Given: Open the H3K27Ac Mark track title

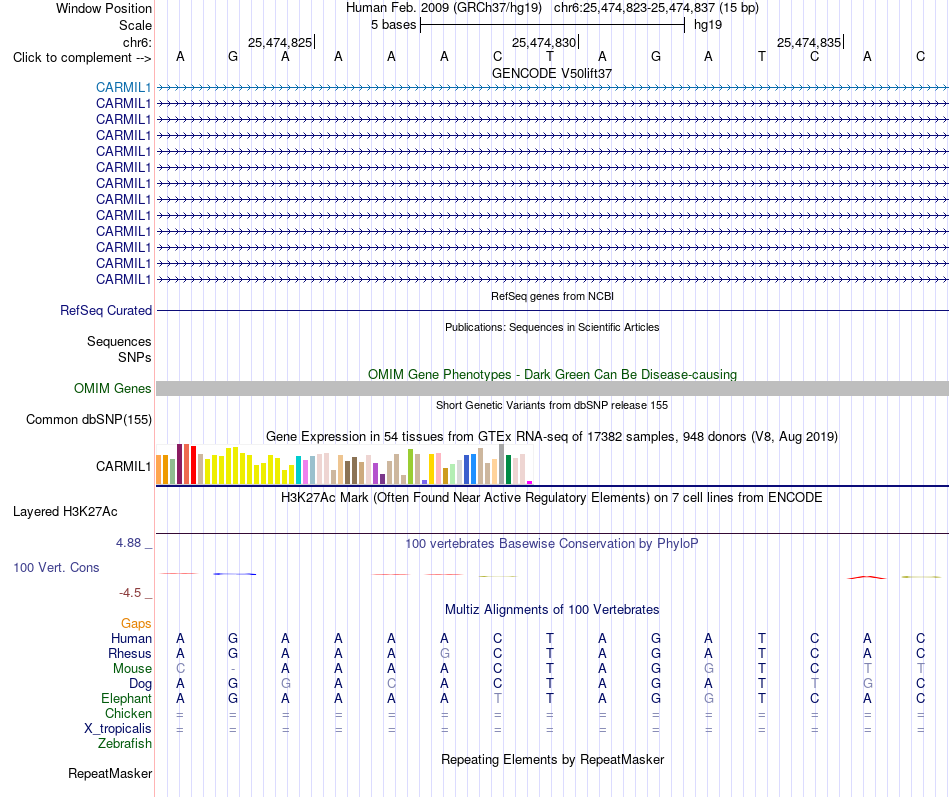Looking at the screenshot, I should [x=552, y=498].
